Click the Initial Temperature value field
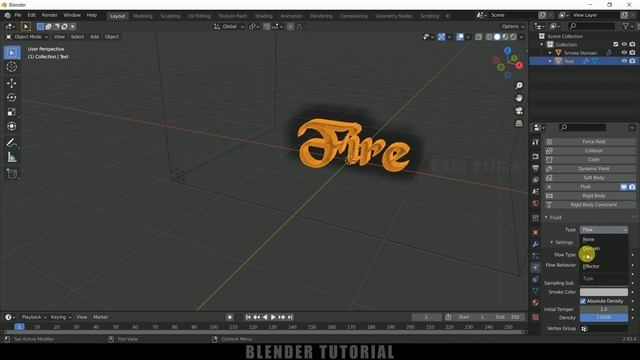Viewport: 640px width, 360px height. tap(604, 309)
